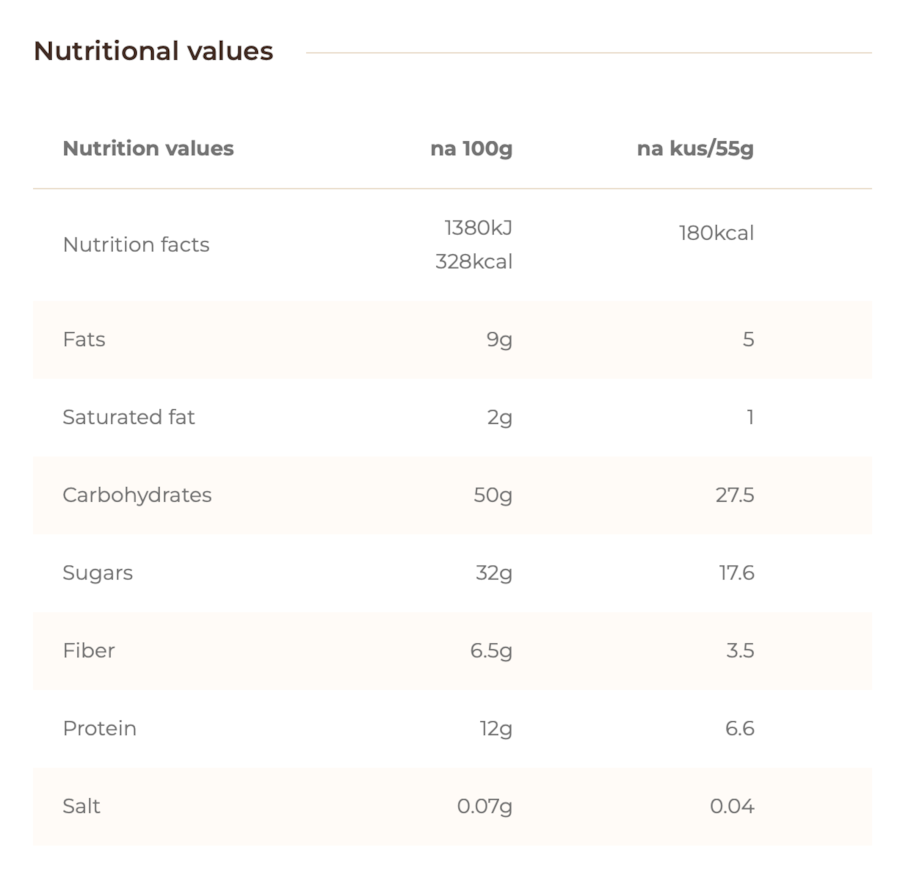Select the 17.6 sugars per piece value
The width and height of the screenshot is (900, 872).
point(736,573)
